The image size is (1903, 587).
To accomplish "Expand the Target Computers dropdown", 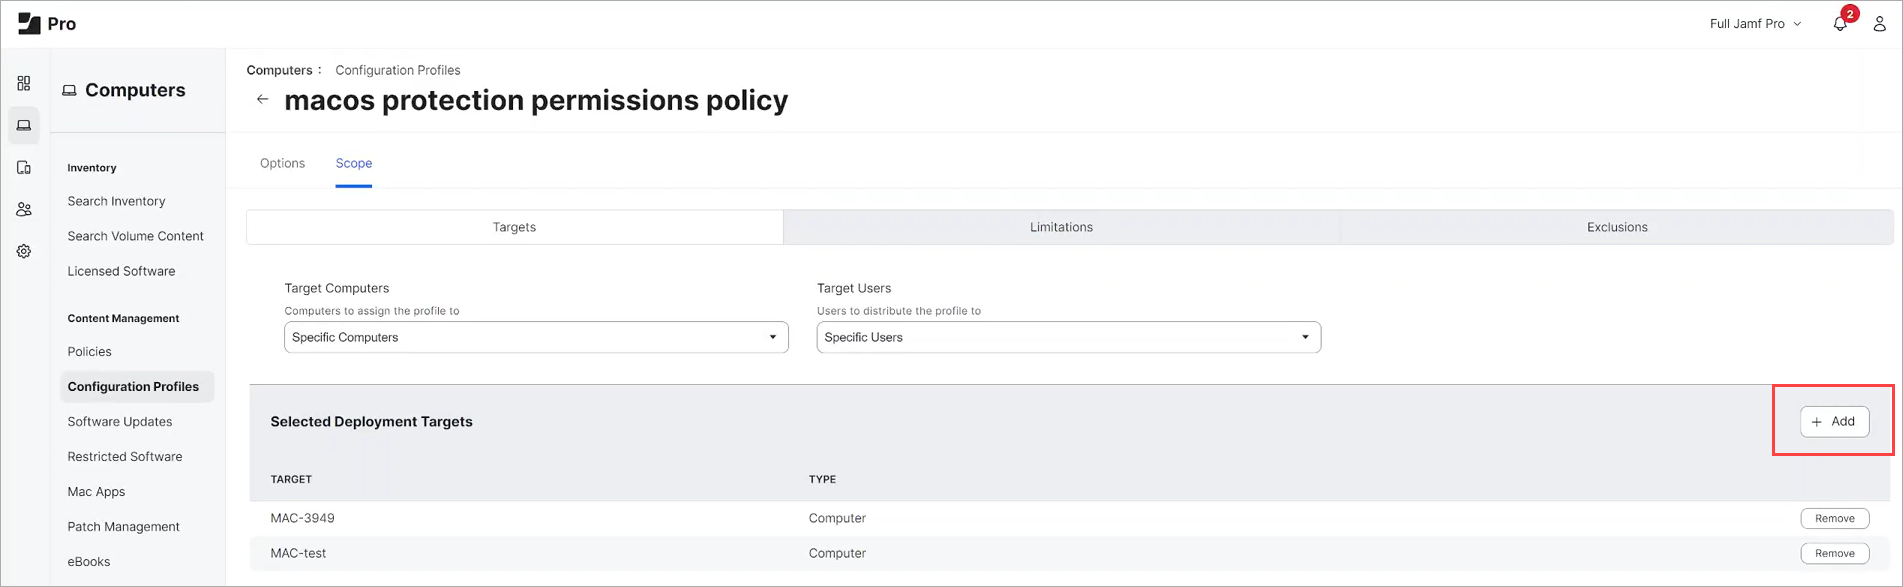I will (x=536, y=337).
